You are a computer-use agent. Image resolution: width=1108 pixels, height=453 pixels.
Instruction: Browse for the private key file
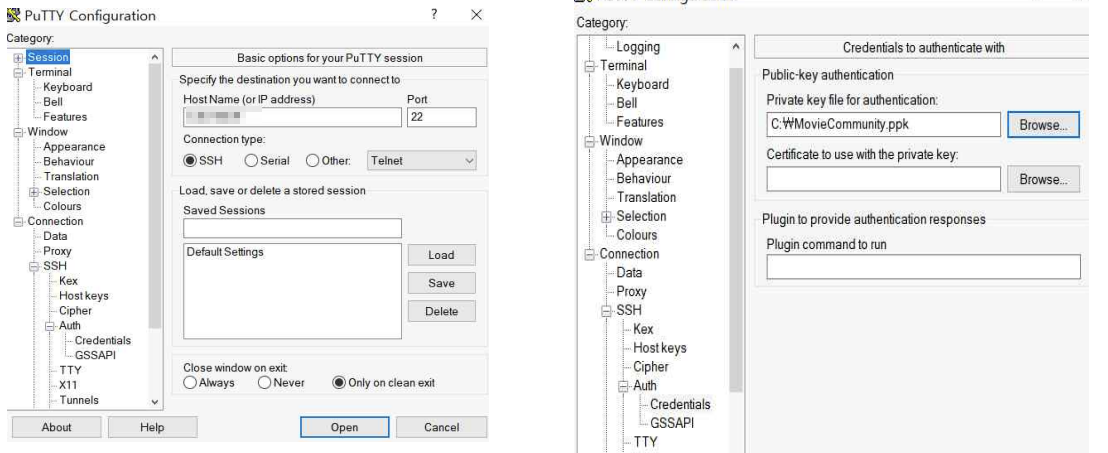(1044, 125)
